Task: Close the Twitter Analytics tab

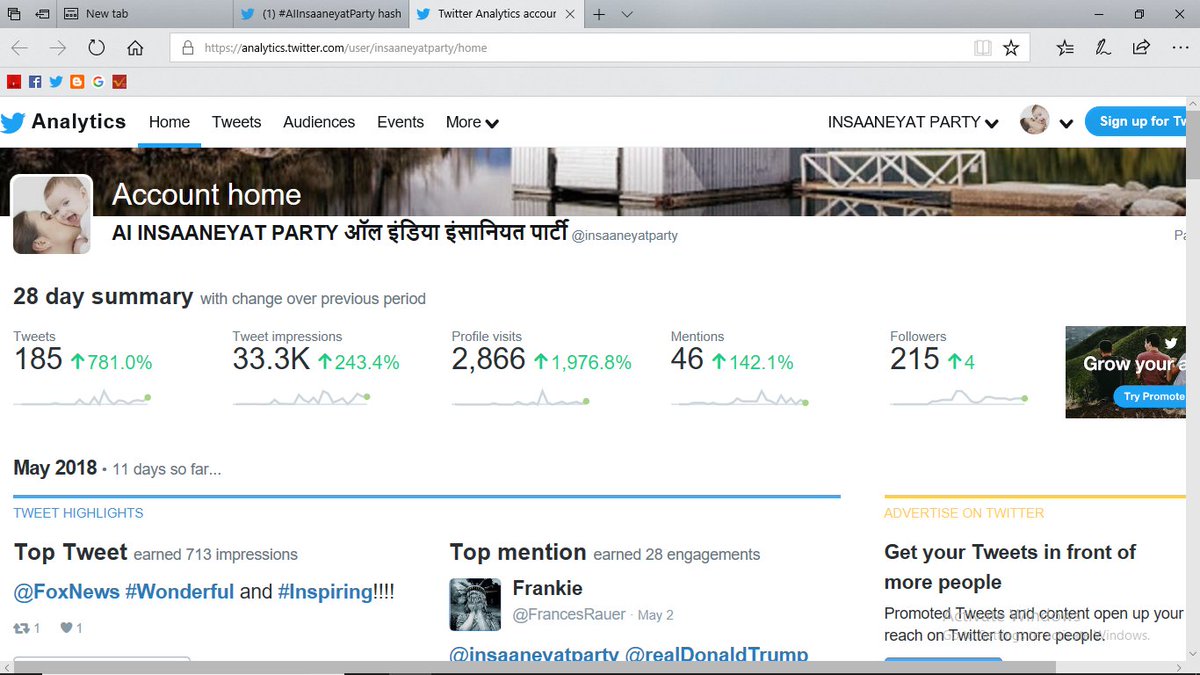Action: click(570, 14)
